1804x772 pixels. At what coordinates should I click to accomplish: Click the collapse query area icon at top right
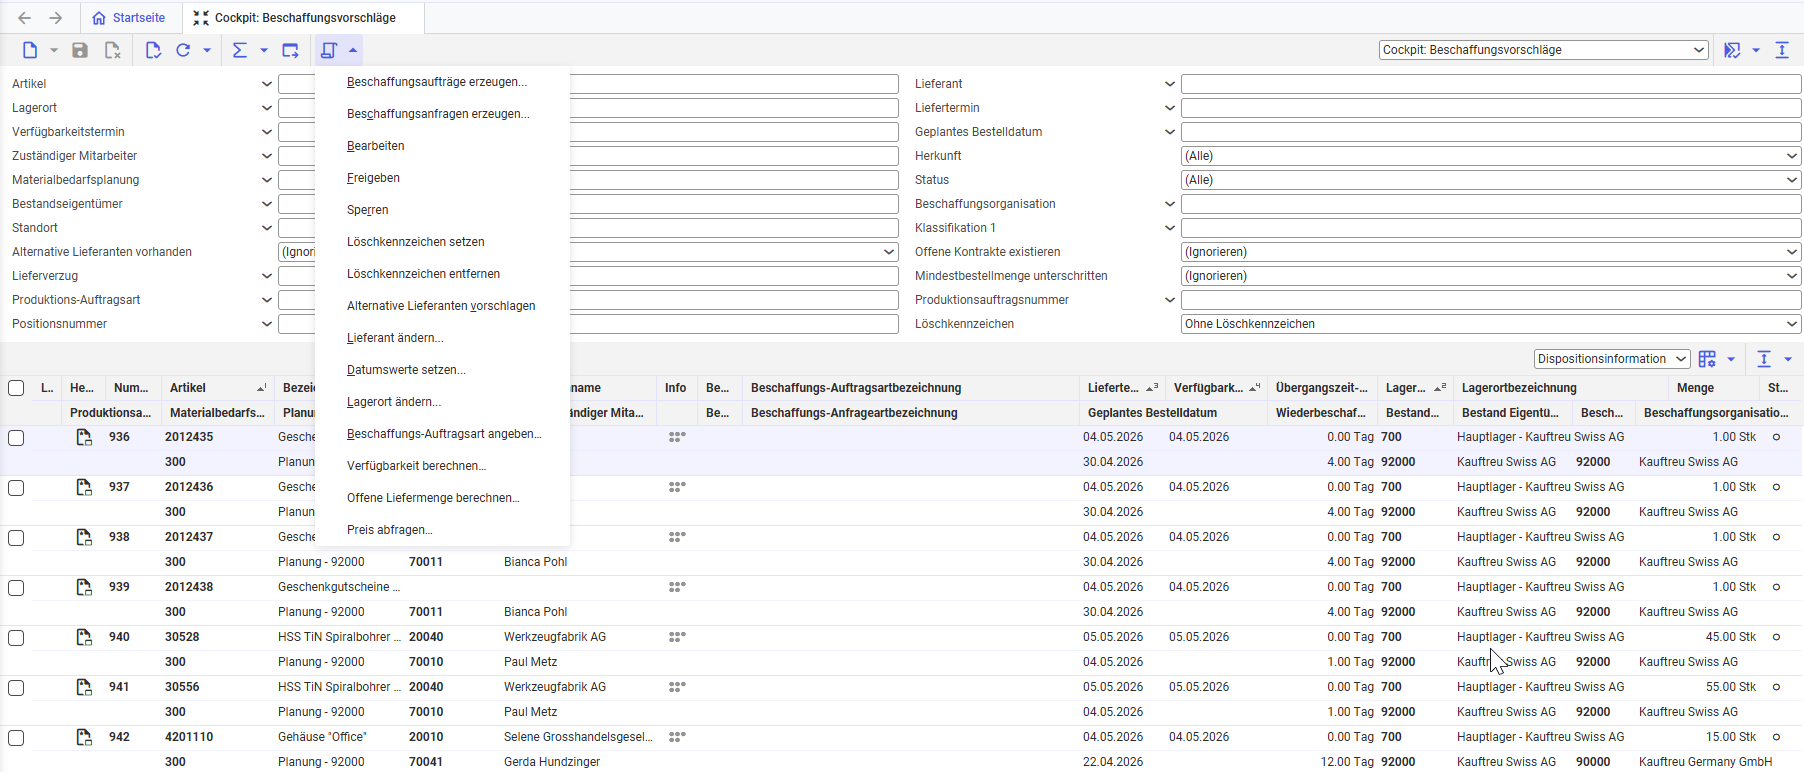(x=1782, y=50)
